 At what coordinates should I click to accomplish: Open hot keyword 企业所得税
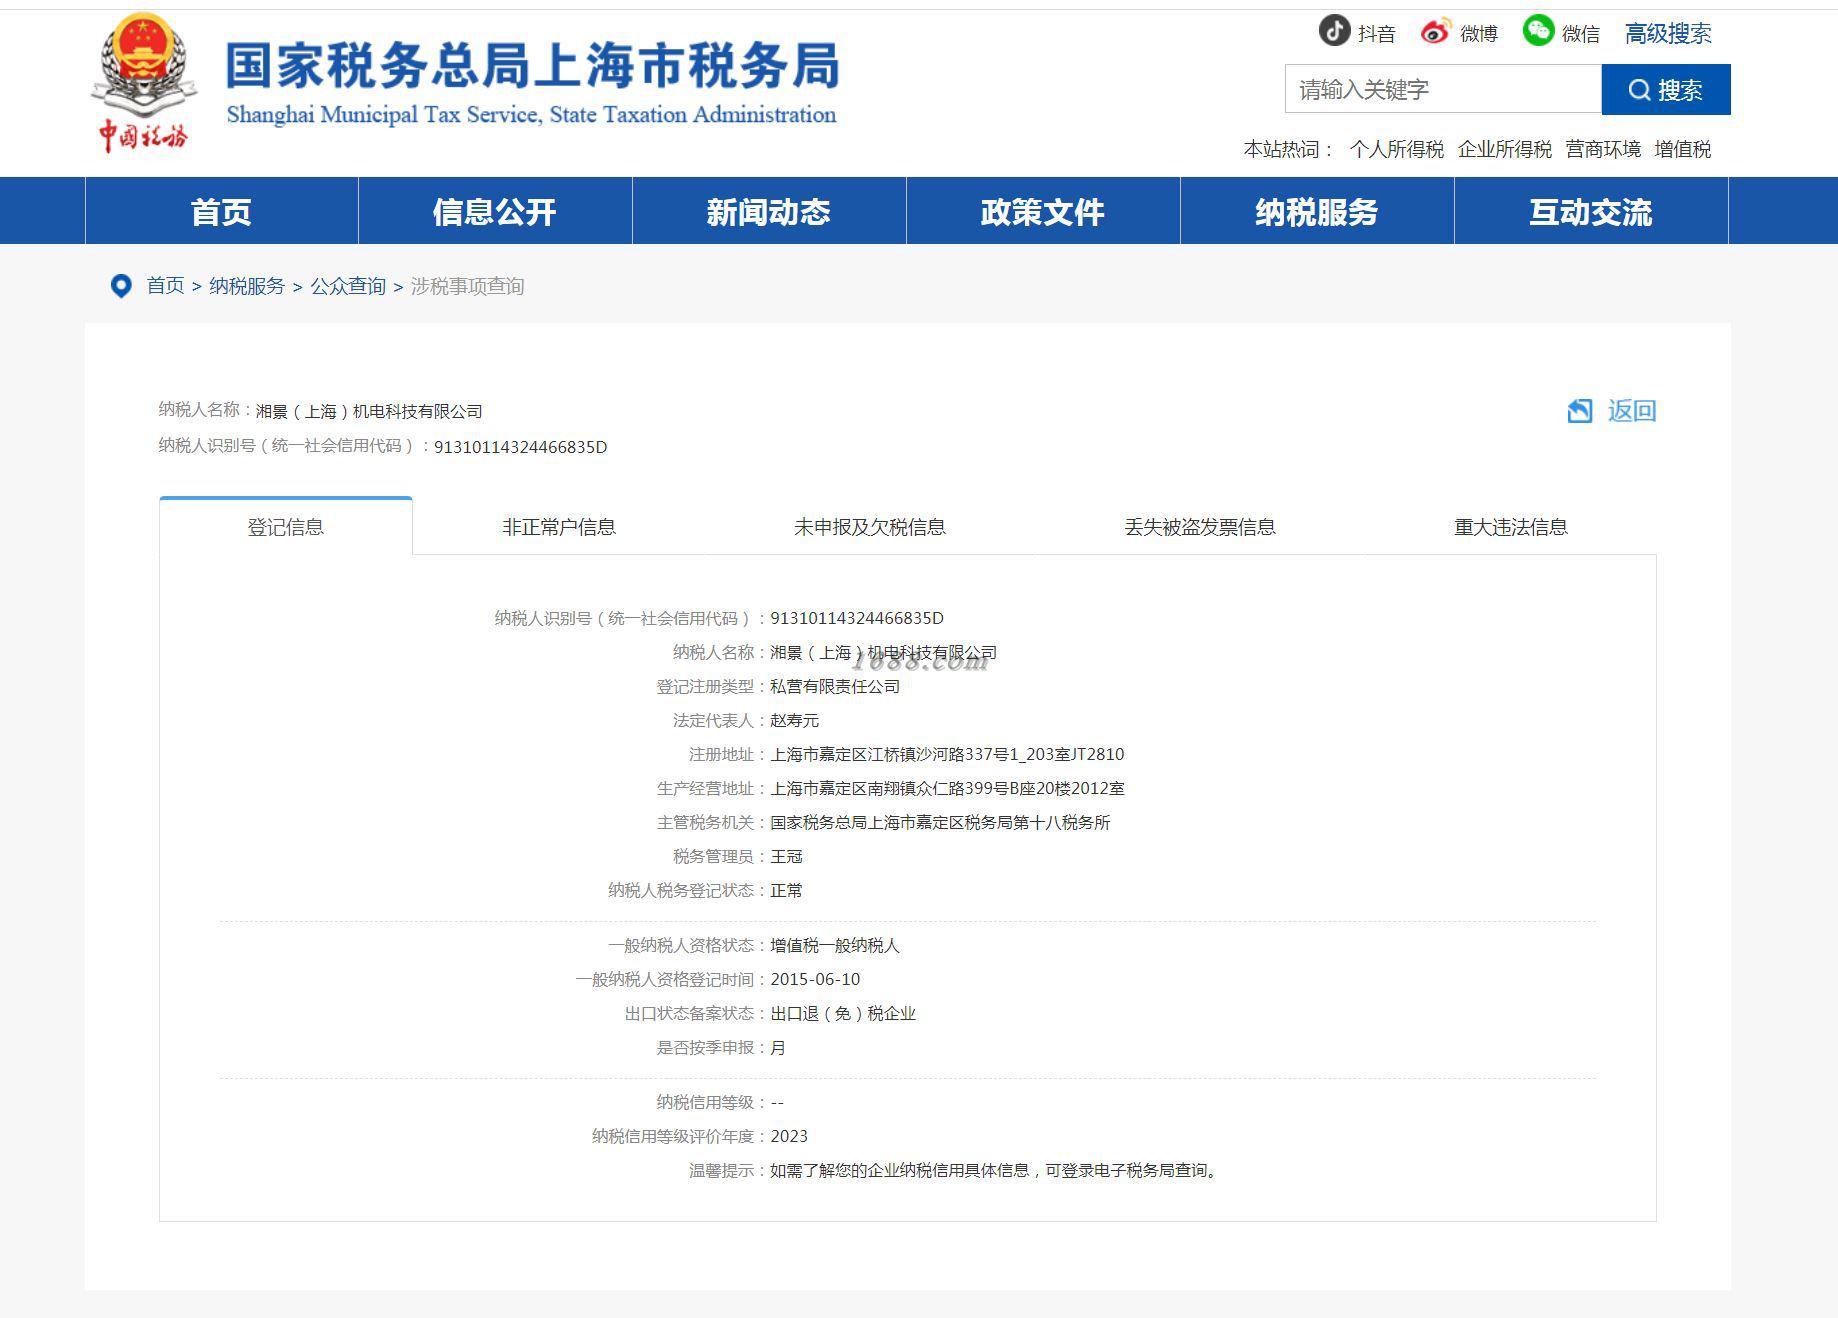[1504, 149]
